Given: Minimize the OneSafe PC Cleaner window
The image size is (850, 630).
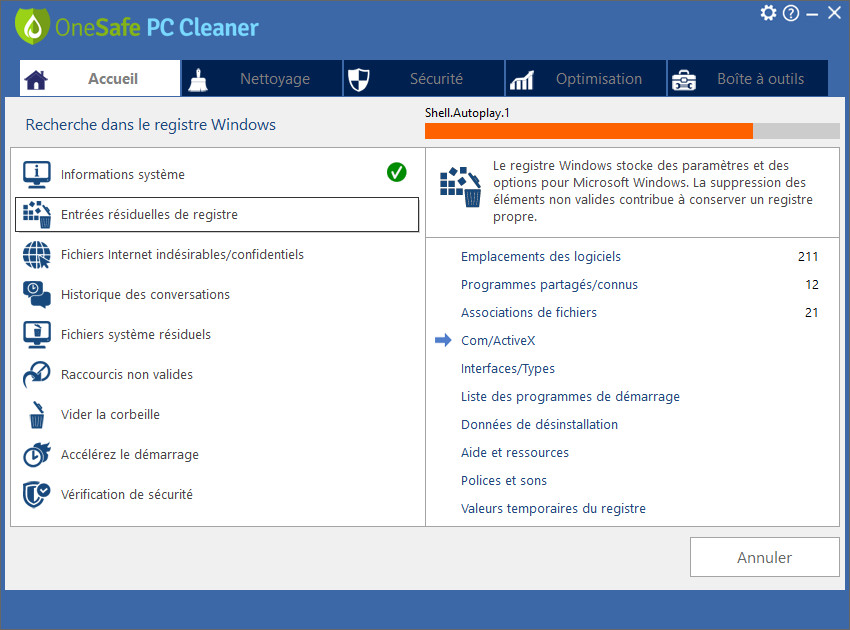Looking at the screenshot, I should point(812,14).
